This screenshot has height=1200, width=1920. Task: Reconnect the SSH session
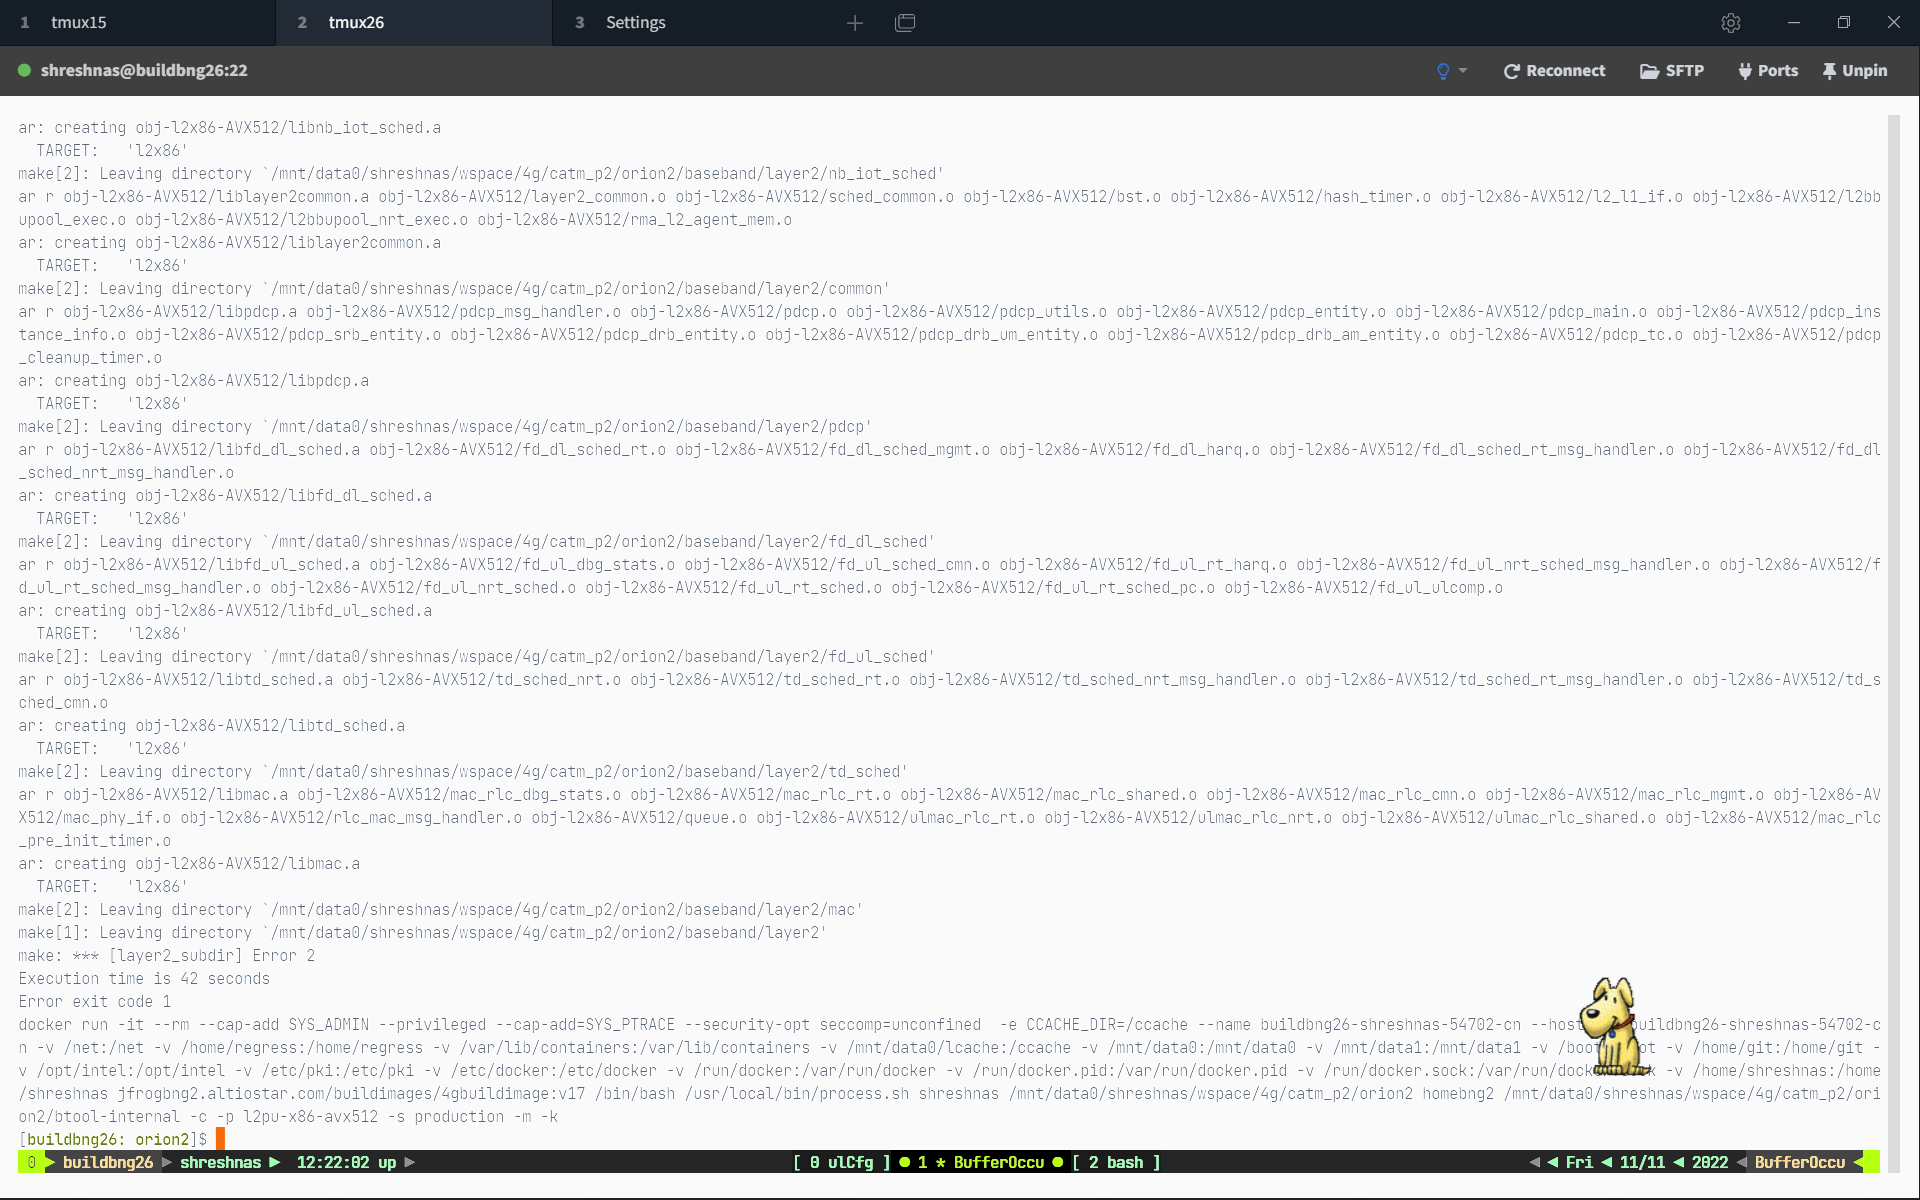1553,70
